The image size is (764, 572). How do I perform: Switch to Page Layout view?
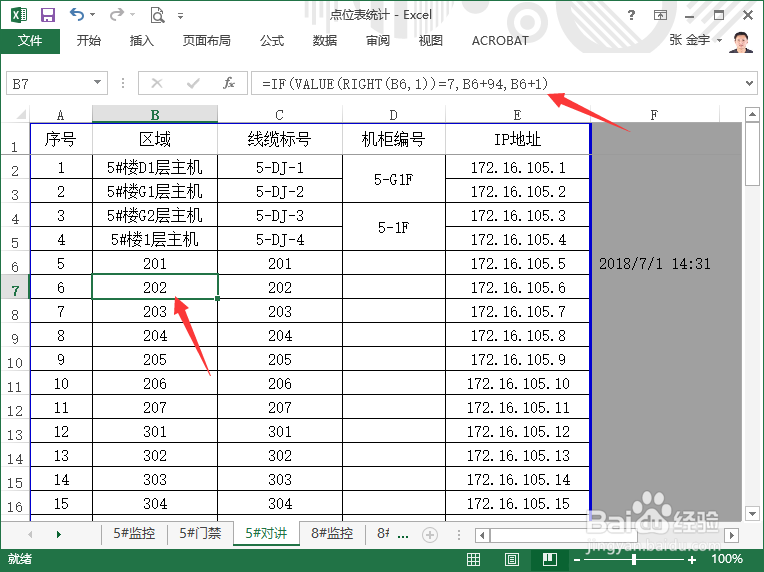[512, 559]
